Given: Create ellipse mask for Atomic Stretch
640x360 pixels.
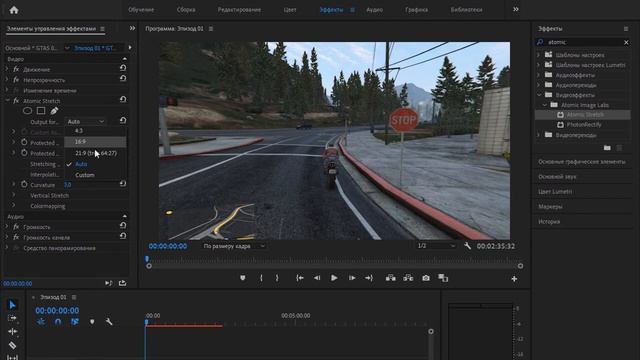Looking at the screenshot, I should coord(27,111).
